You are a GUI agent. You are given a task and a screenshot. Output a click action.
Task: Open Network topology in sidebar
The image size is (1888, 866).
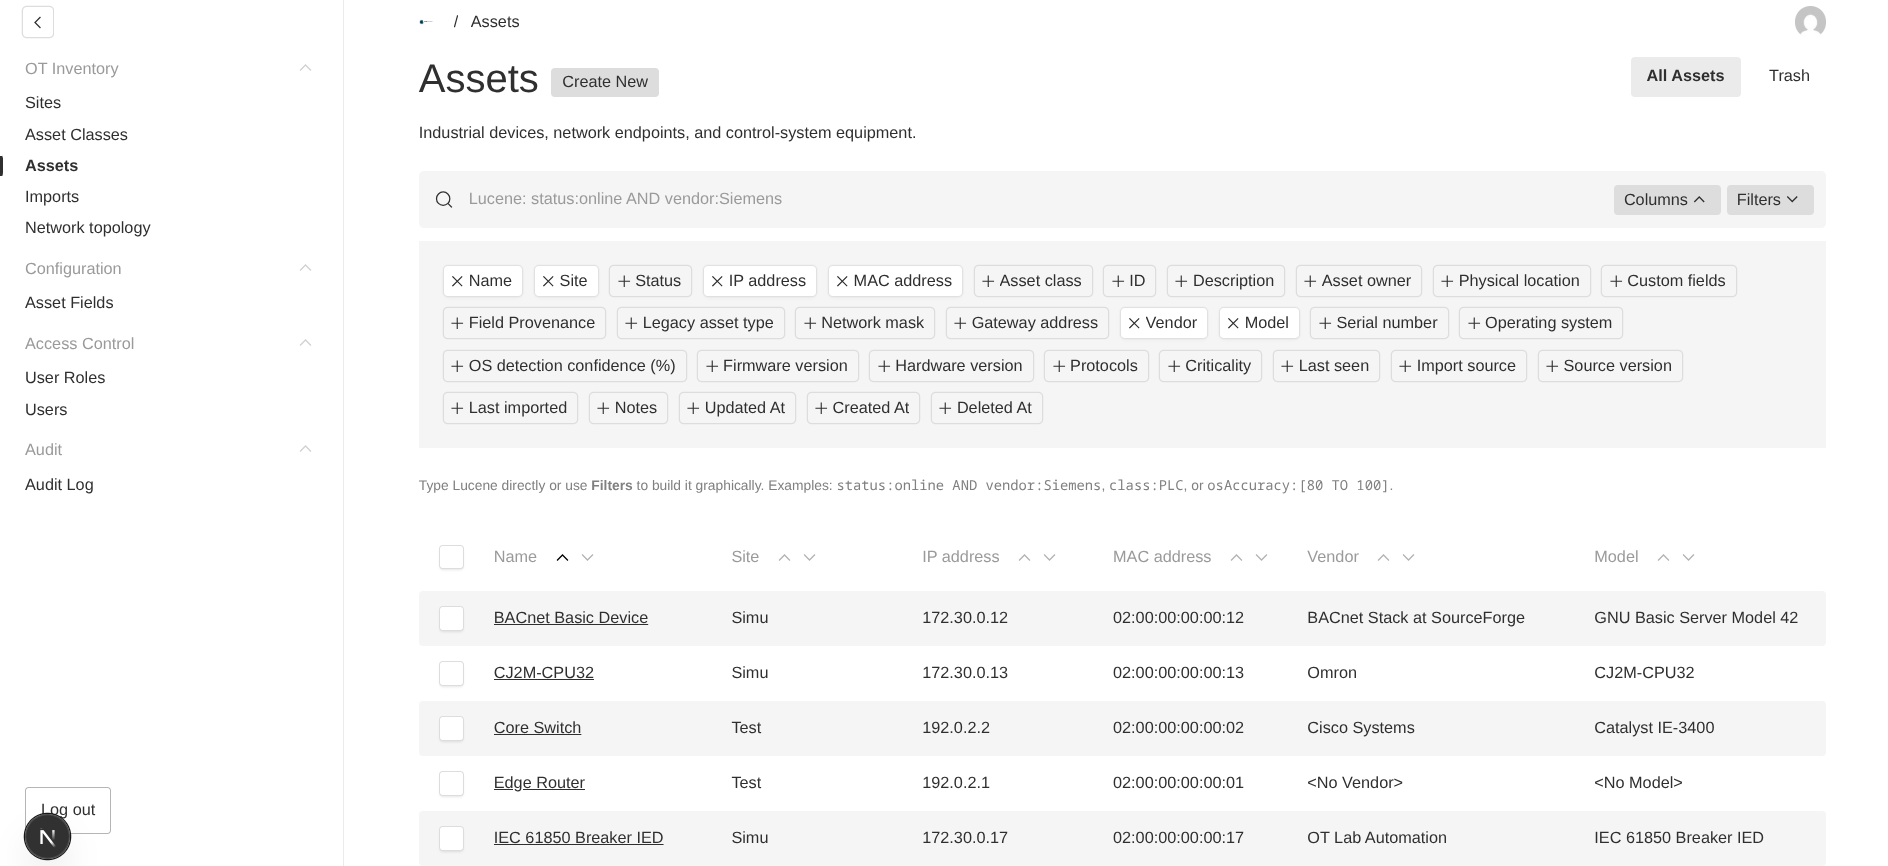tap(88, 228)
